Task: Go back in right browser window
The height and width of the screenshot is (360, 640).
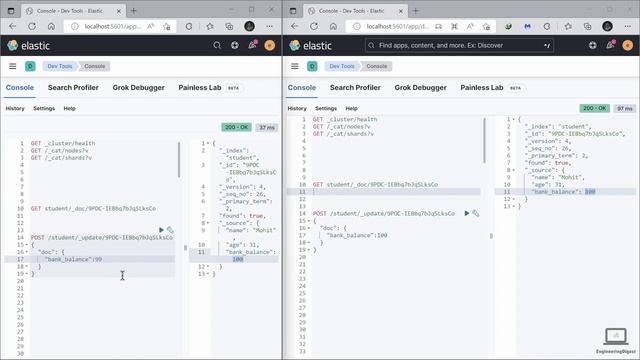Action: pyautogui.click(x=295, y=26)
